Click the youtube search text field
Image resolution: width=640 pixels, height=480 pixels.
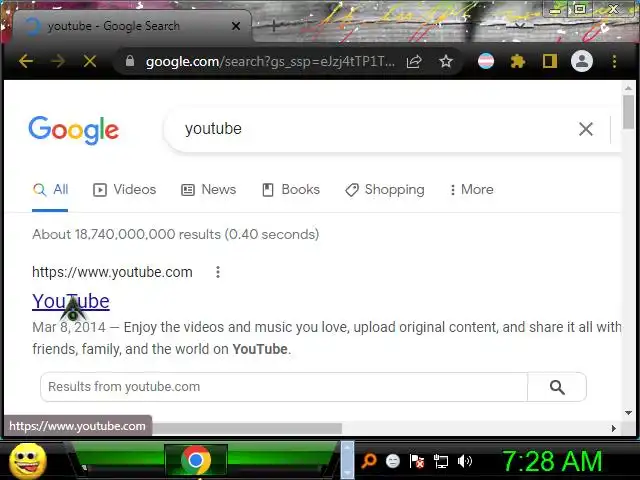367,129
